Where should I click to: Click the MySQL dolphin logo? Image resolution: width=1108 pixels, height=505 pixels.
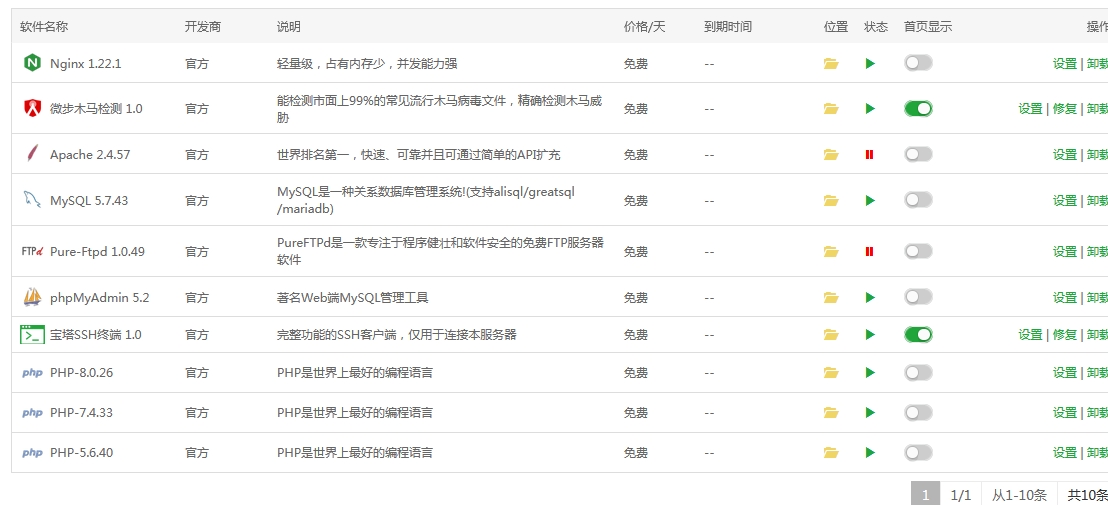click(31, 200)
